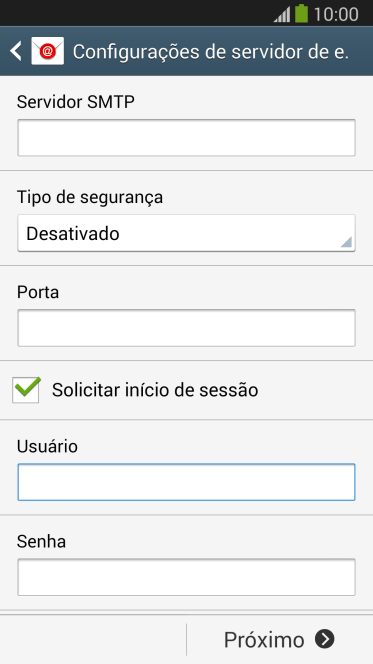Select the Desativado text in dropdown
373x664 pixels.
click(x=73, y=234)
